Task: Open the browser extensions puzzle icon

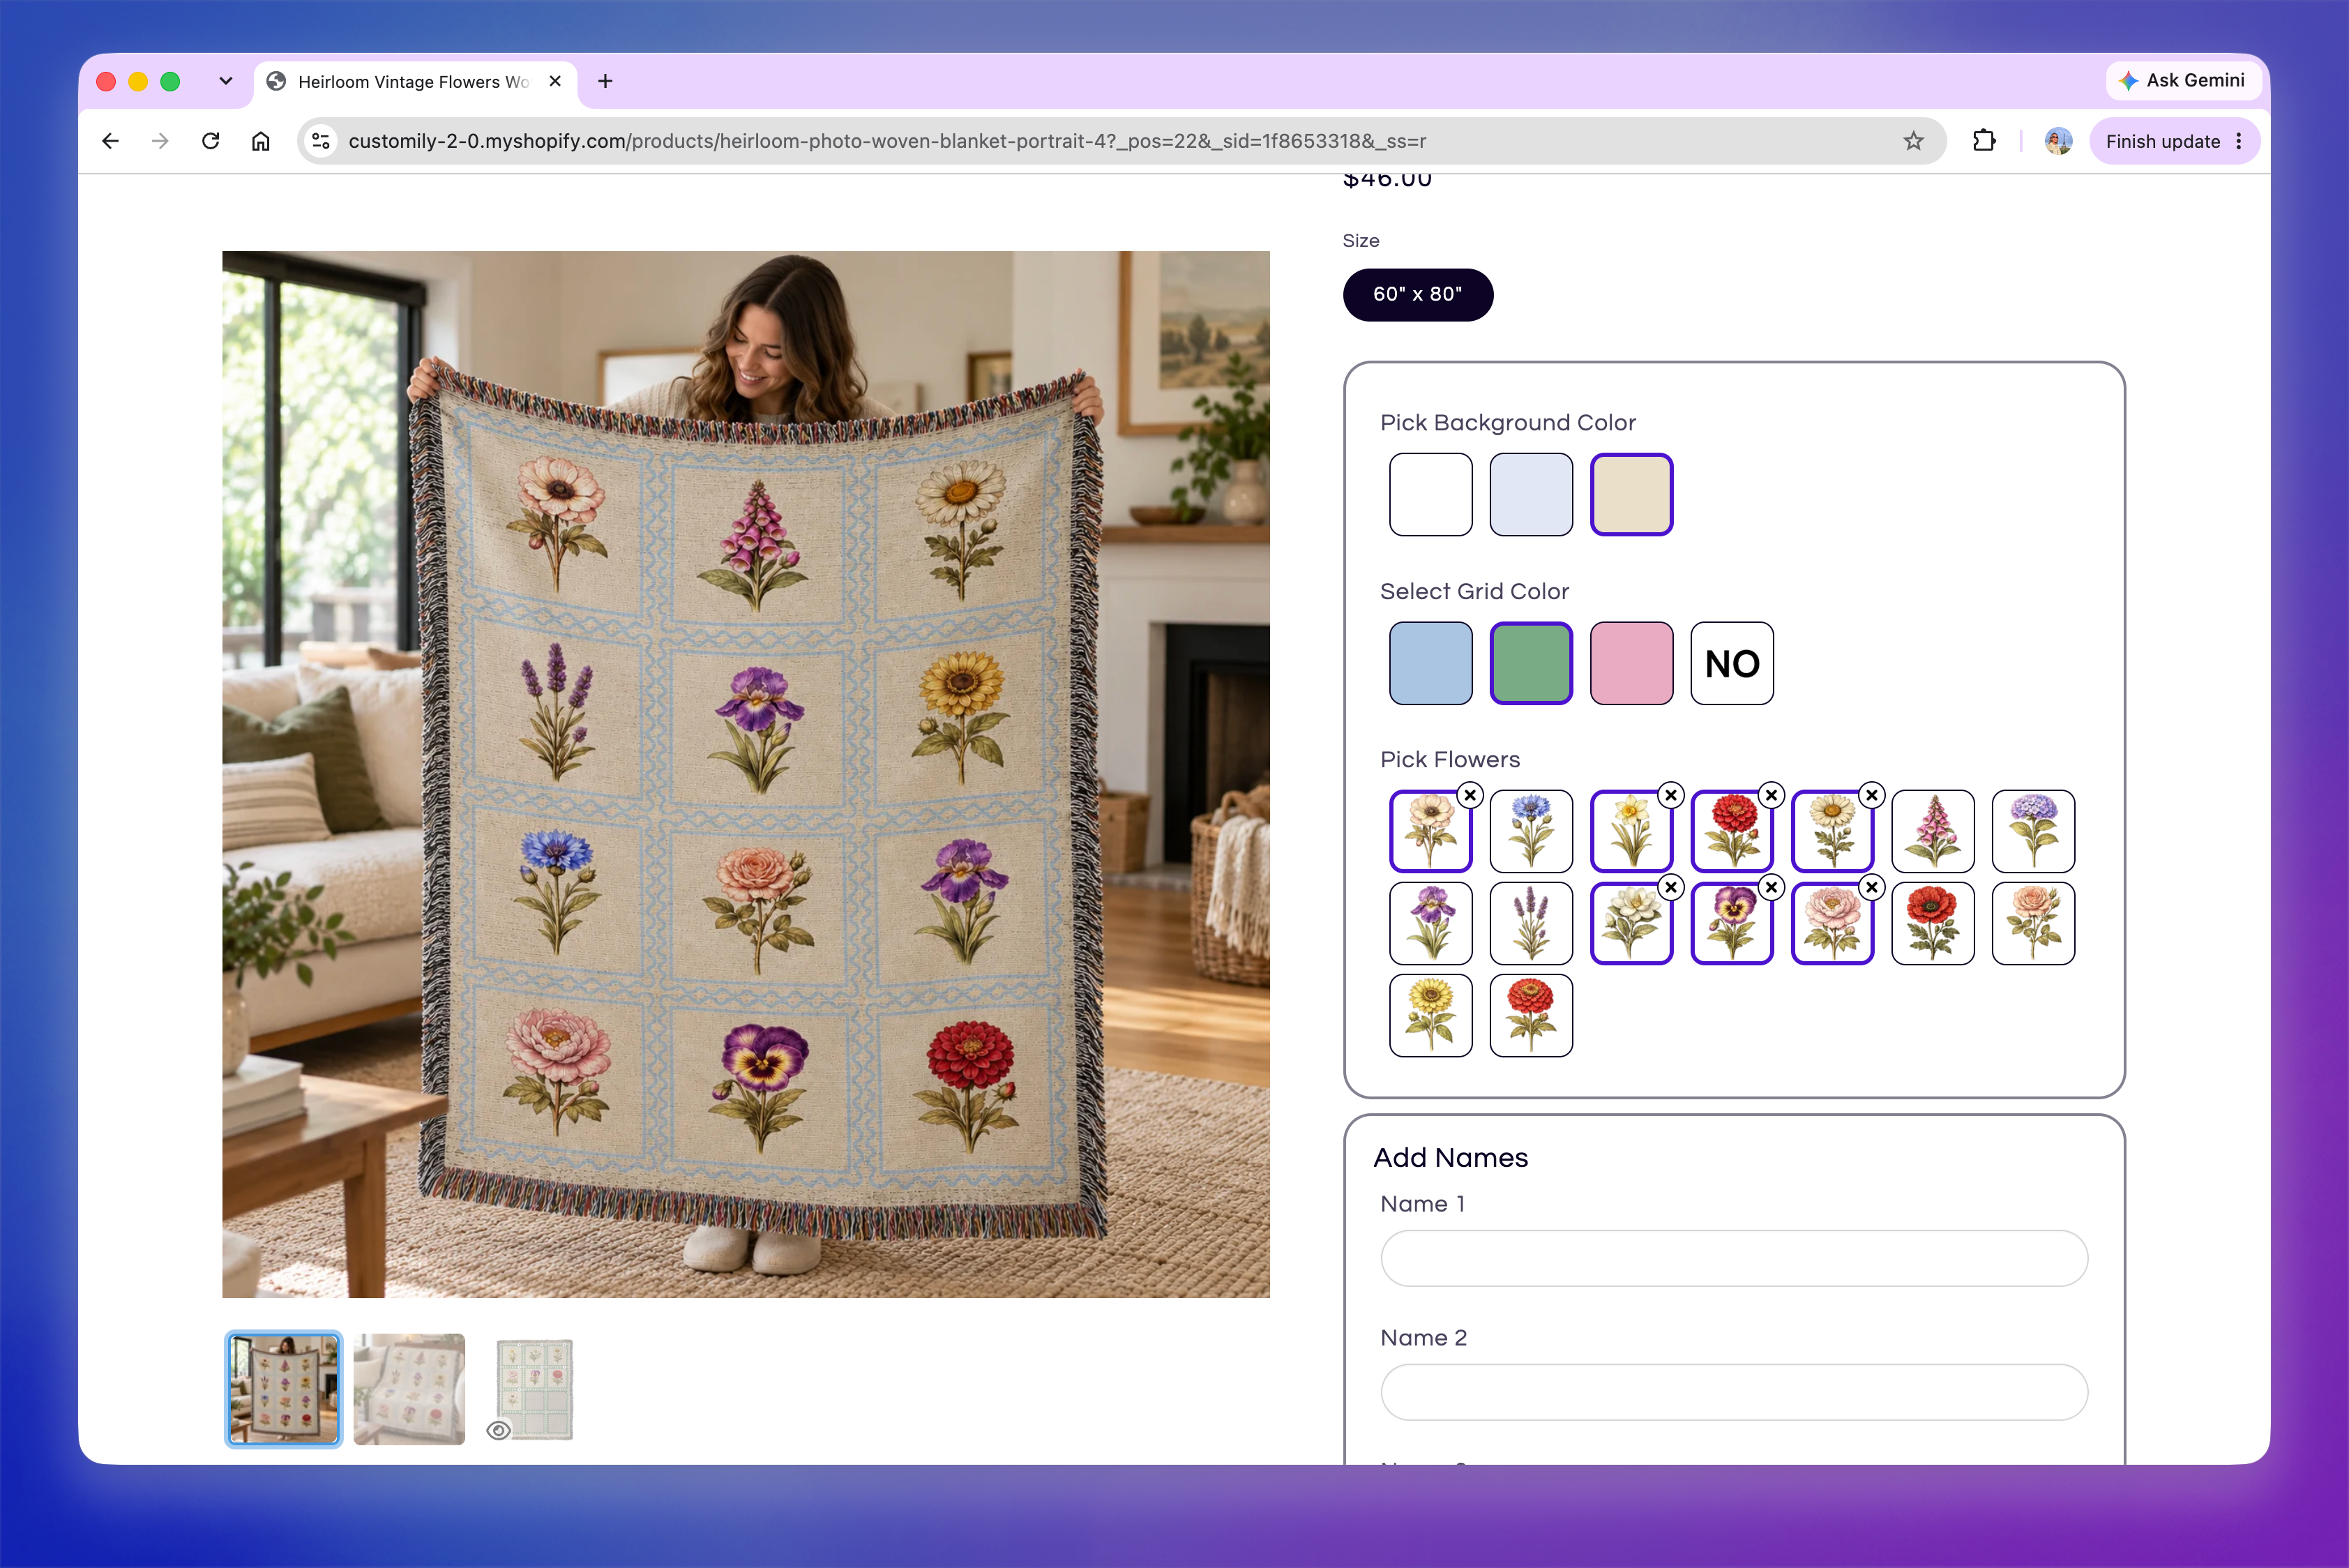Action: coord(1984,141)
